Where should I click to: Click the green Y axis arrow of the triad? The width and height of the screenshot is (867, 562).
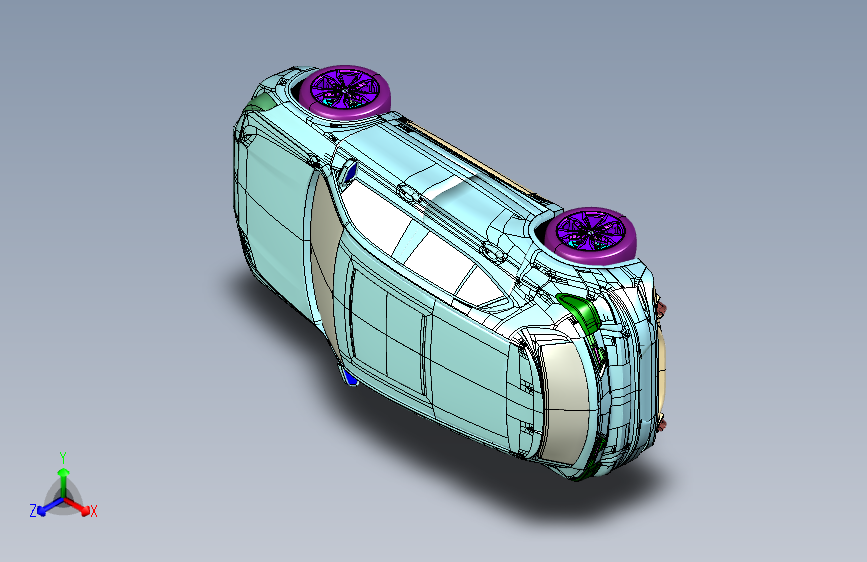[x=64, y=482]
